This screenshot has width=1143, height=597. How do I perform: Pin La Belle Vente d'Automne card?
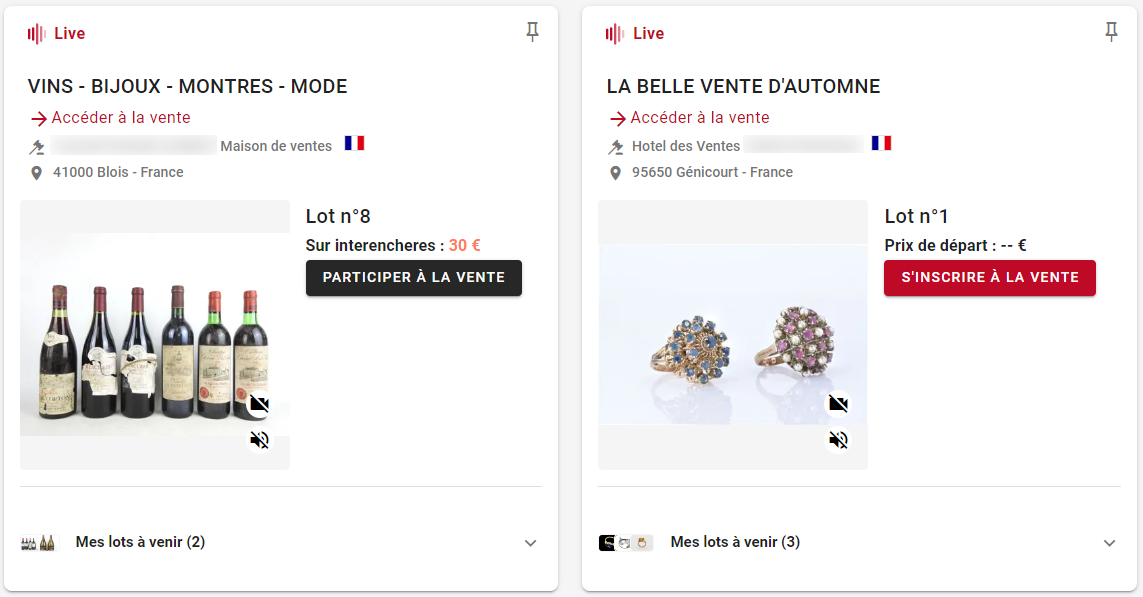point(1111,32)
